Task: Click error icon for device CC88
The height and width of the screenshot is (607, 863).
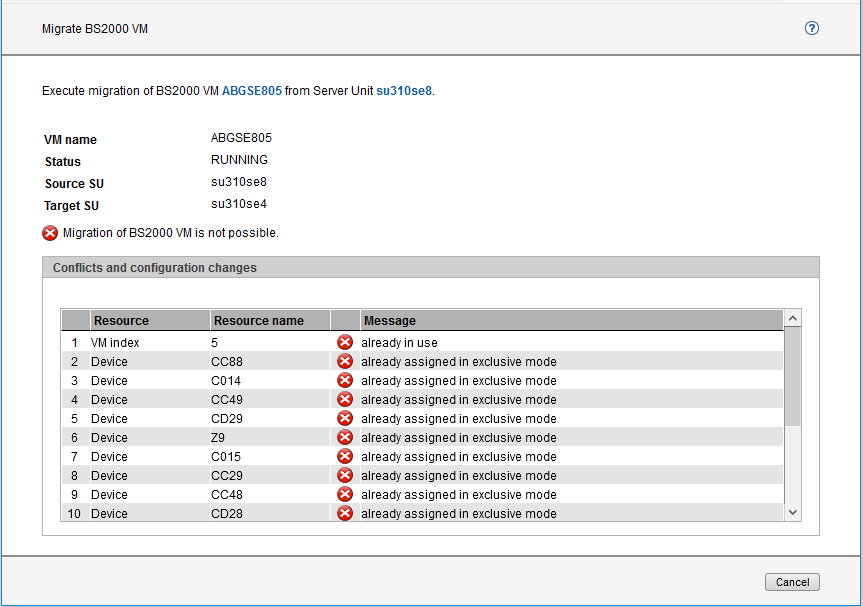Action: [x=345, y=362]
